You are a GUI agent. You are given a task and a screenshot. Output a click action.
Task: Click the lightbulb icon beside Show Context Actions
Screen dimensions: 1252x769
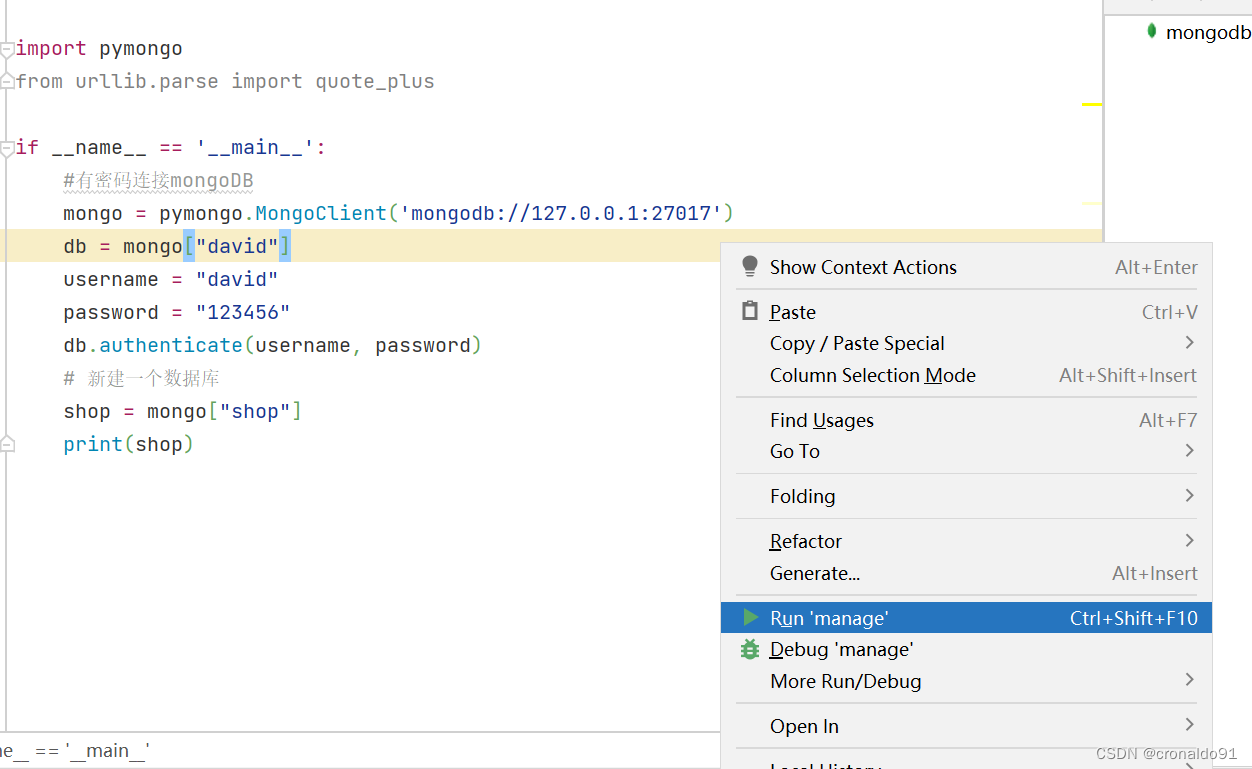pyautogui.click(x=750, y=267)
